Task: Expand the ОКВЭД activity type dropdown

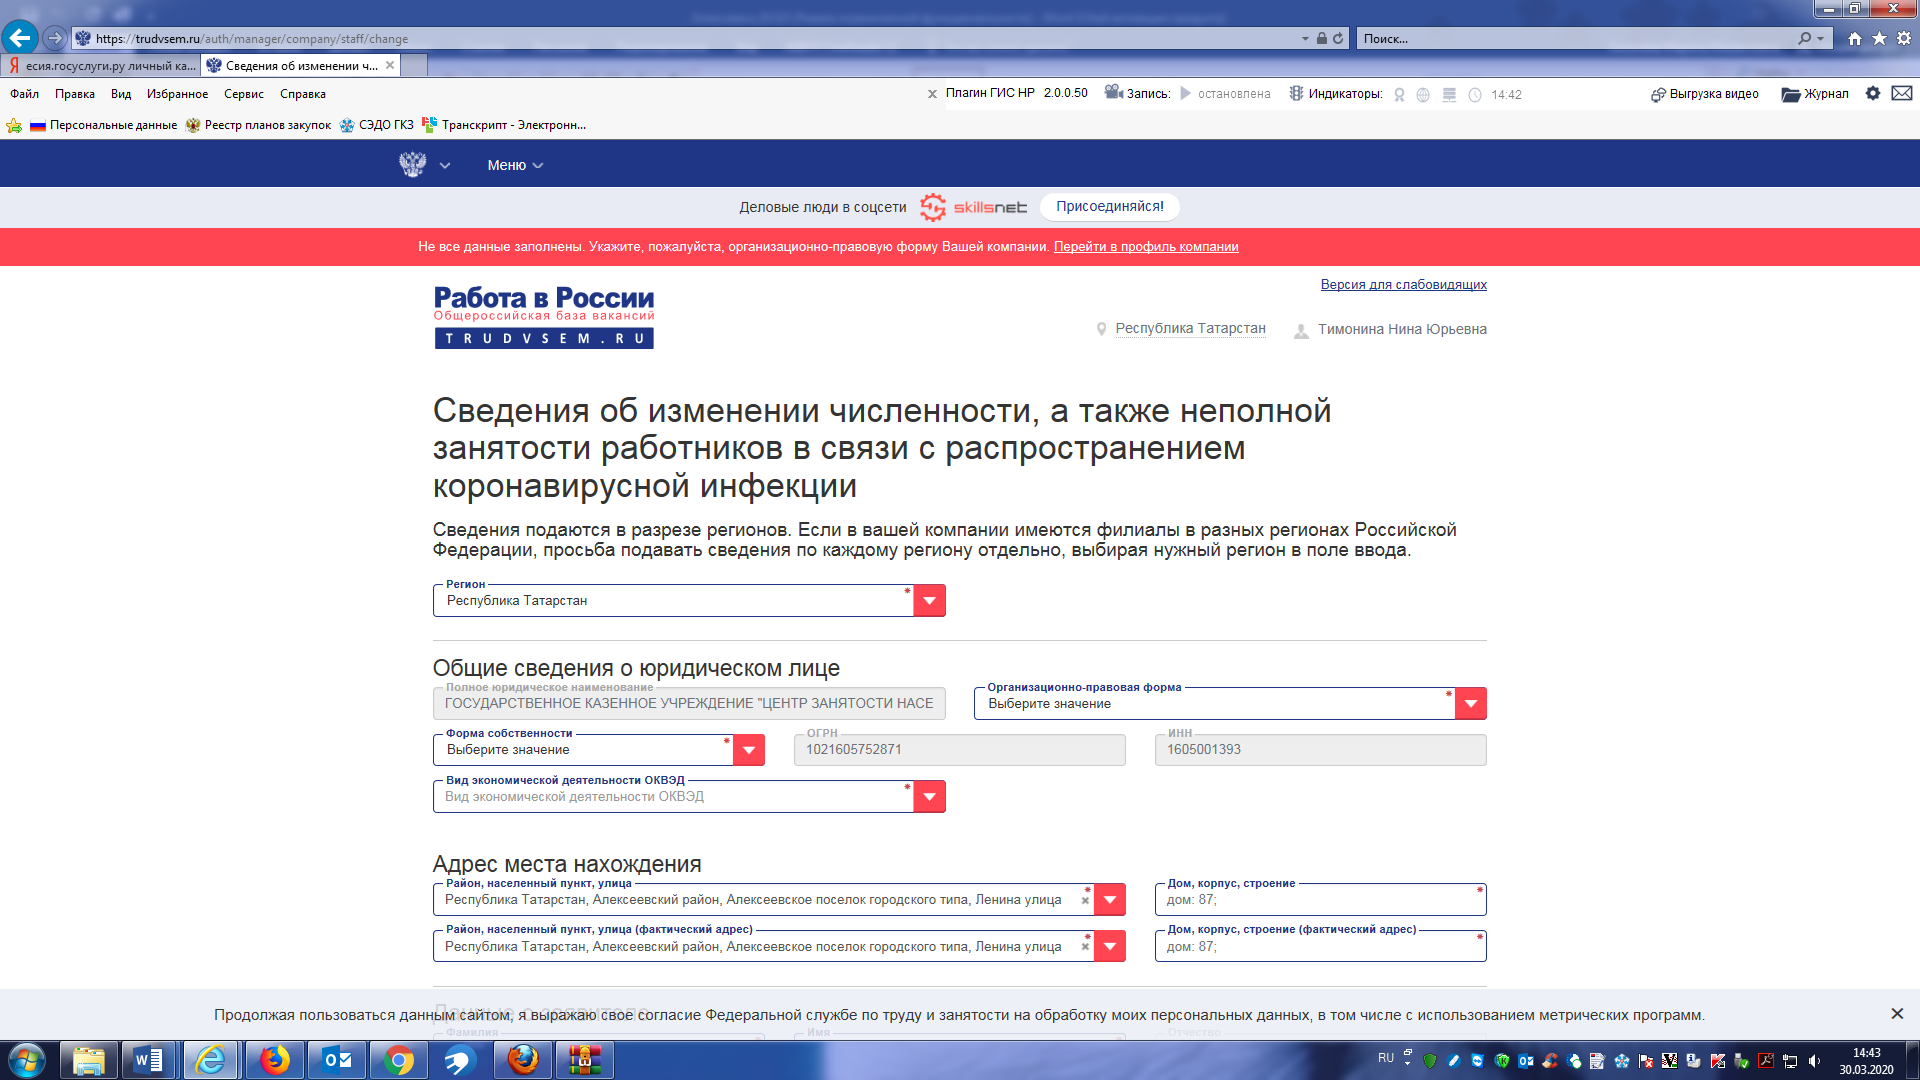Action: coord(929,797)
